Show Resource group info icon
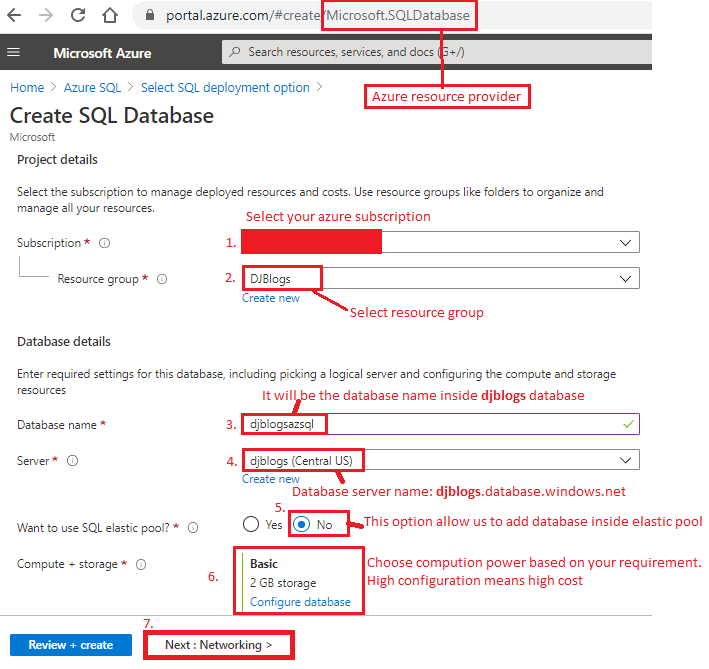 162,279
